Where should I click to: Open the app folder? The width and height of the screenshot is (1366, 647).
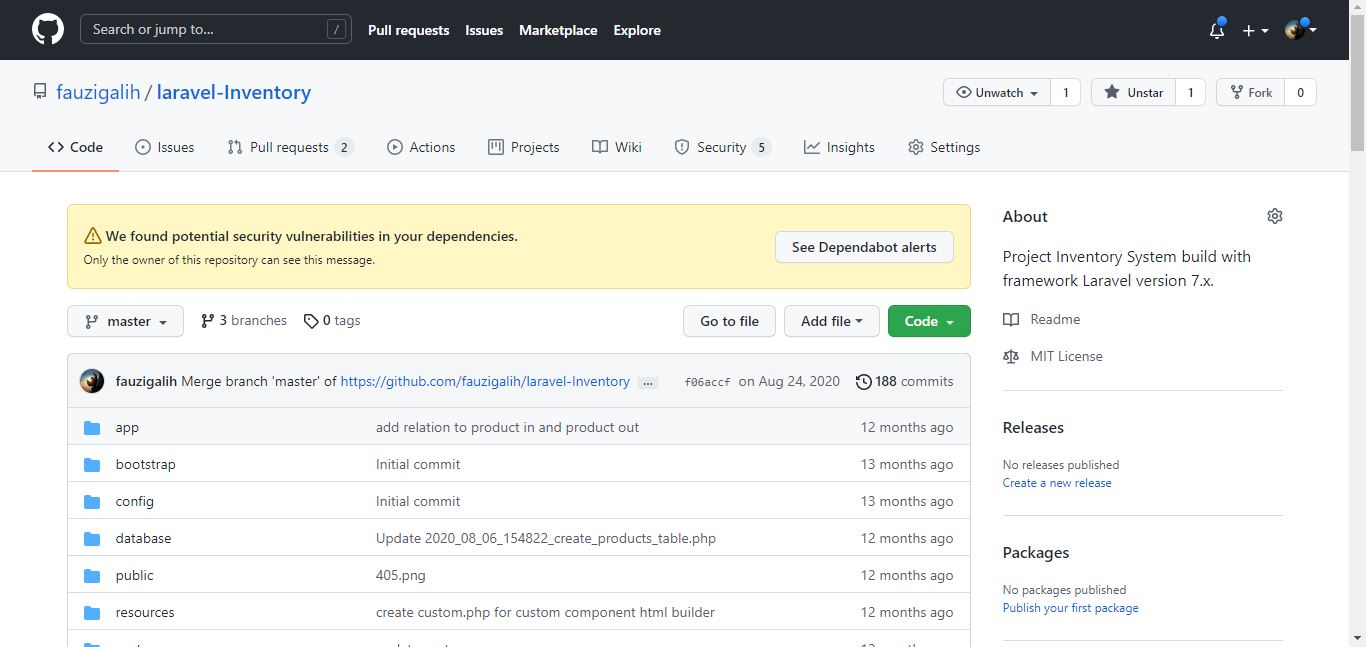click(x=127, y=427)
